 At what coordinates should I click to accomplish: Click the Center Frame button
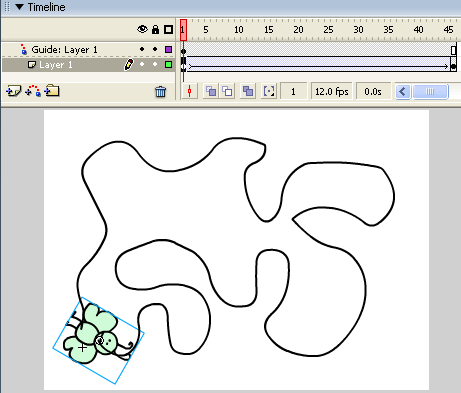tap(189, 91)
